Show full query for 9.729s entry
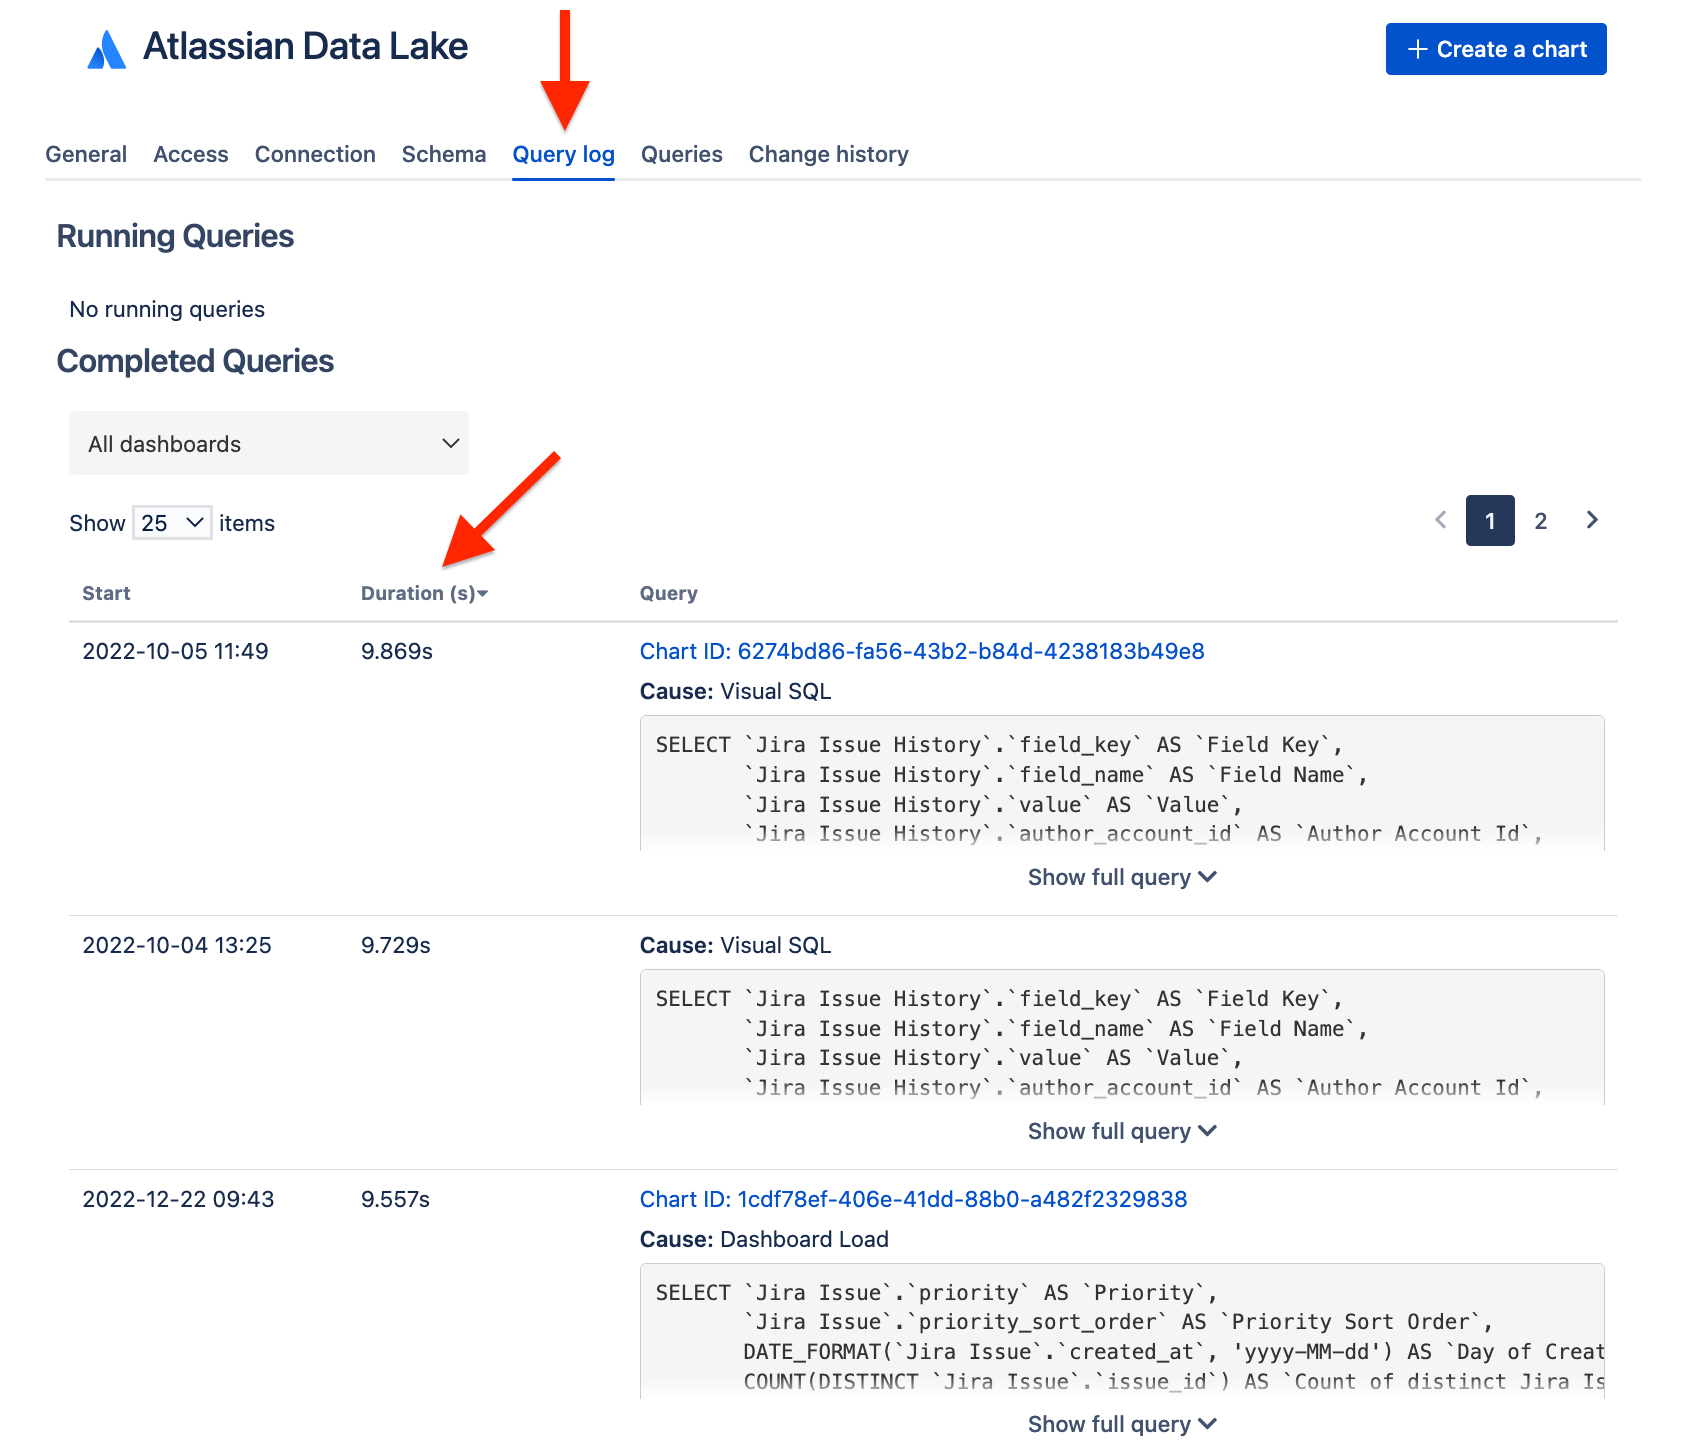The height and width of the screenshot is (1452, 1694). tap(1122, 1131)
